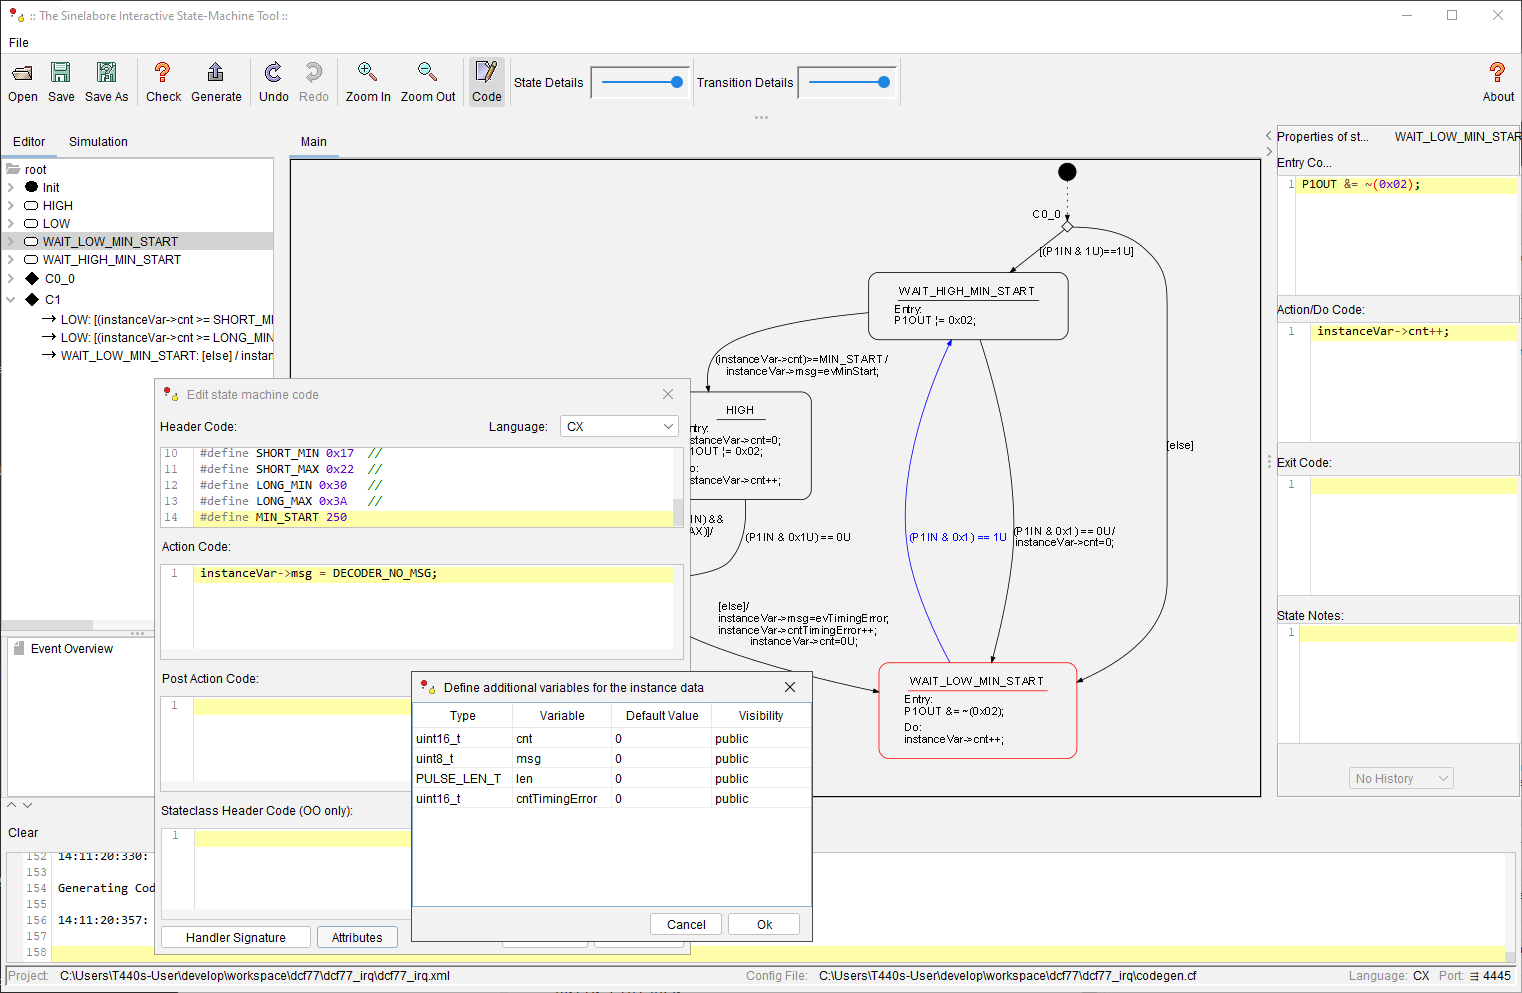Image resolution: width=1522 pixels, height=993 pixels.
Task: Click the Redo icon
Action: pos(314,80)
